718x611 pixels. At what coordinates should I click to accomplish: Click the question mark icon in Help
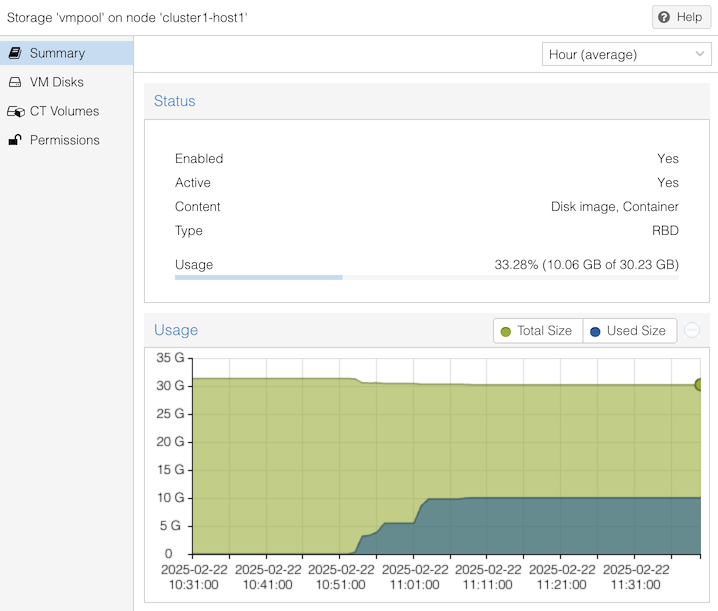tap(665, 17)
